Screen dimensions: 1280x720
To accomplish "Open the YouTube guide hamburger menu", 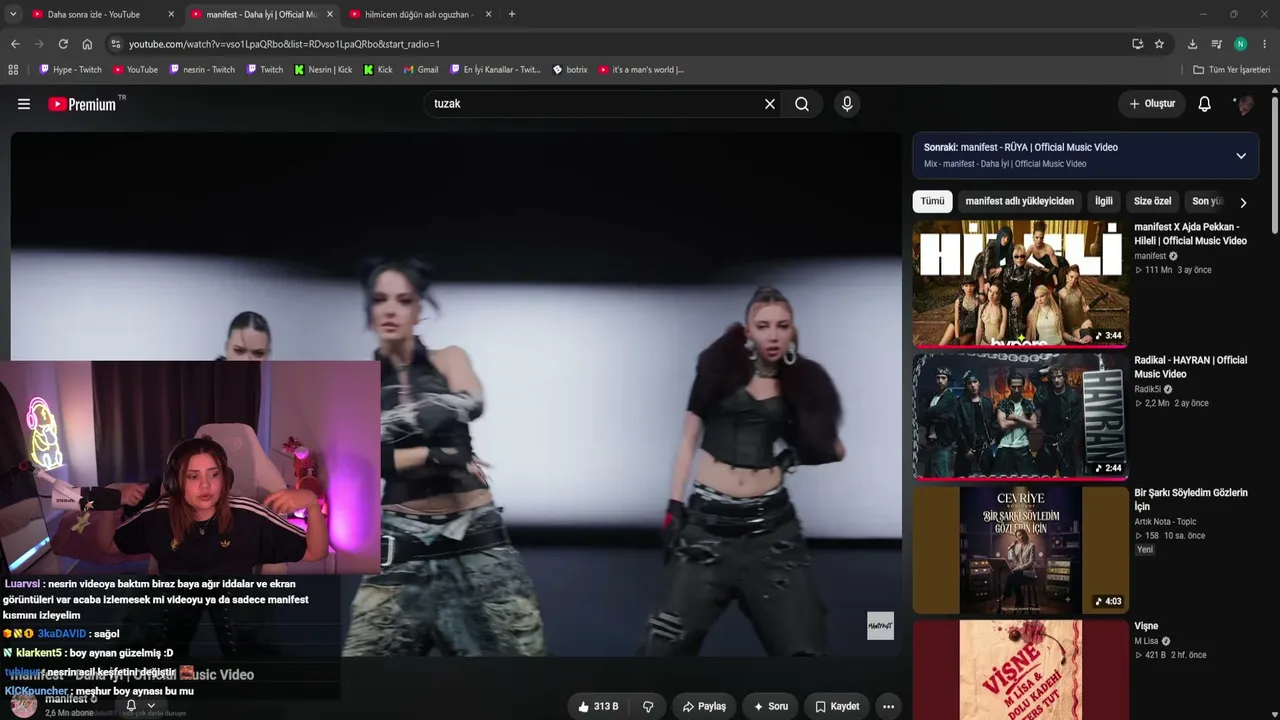I will pyautogui.click(x=24, y=104).
